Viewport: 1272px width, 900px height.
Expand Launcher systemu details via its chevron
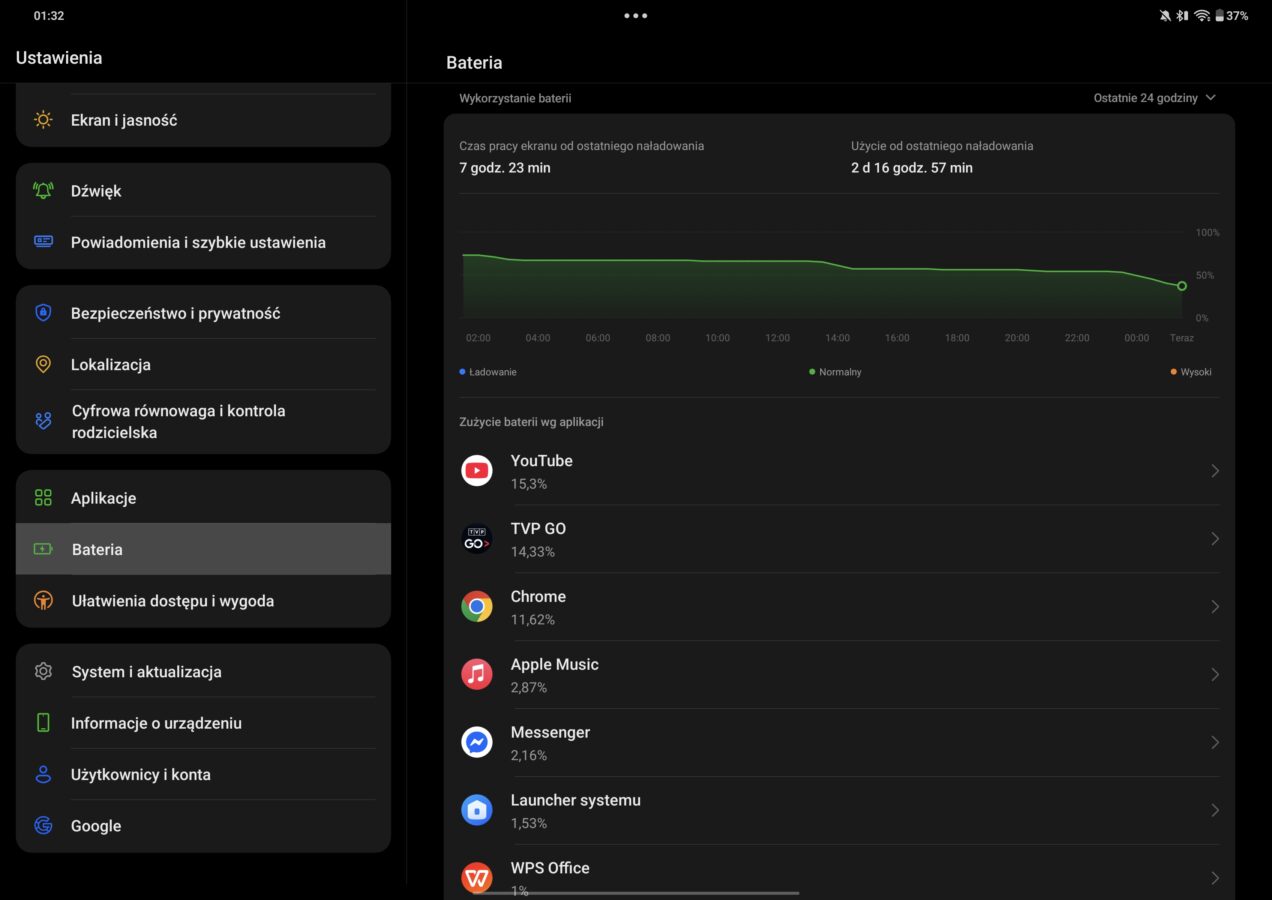point(1215,810)
